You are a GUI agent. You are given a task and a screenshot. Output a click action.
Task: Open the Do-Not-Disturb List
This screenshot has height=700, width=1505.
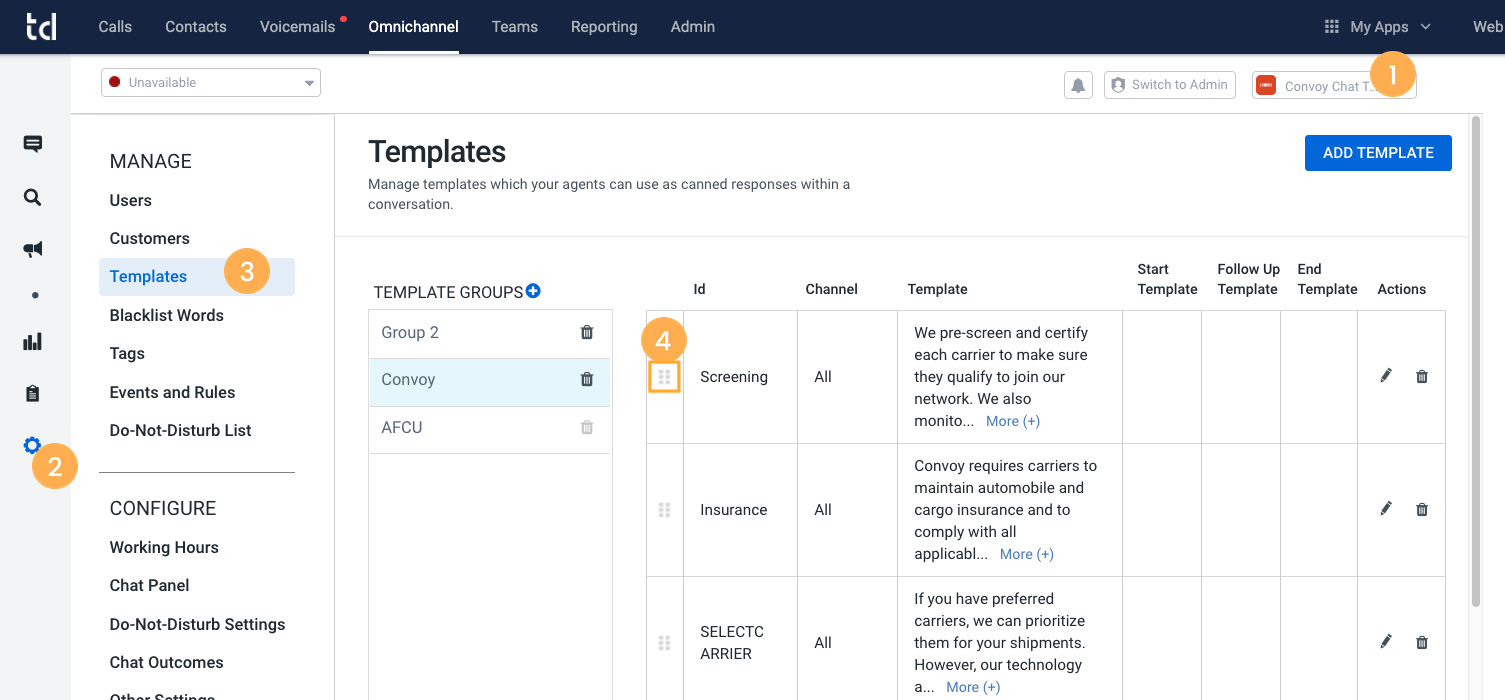(181, 430)
